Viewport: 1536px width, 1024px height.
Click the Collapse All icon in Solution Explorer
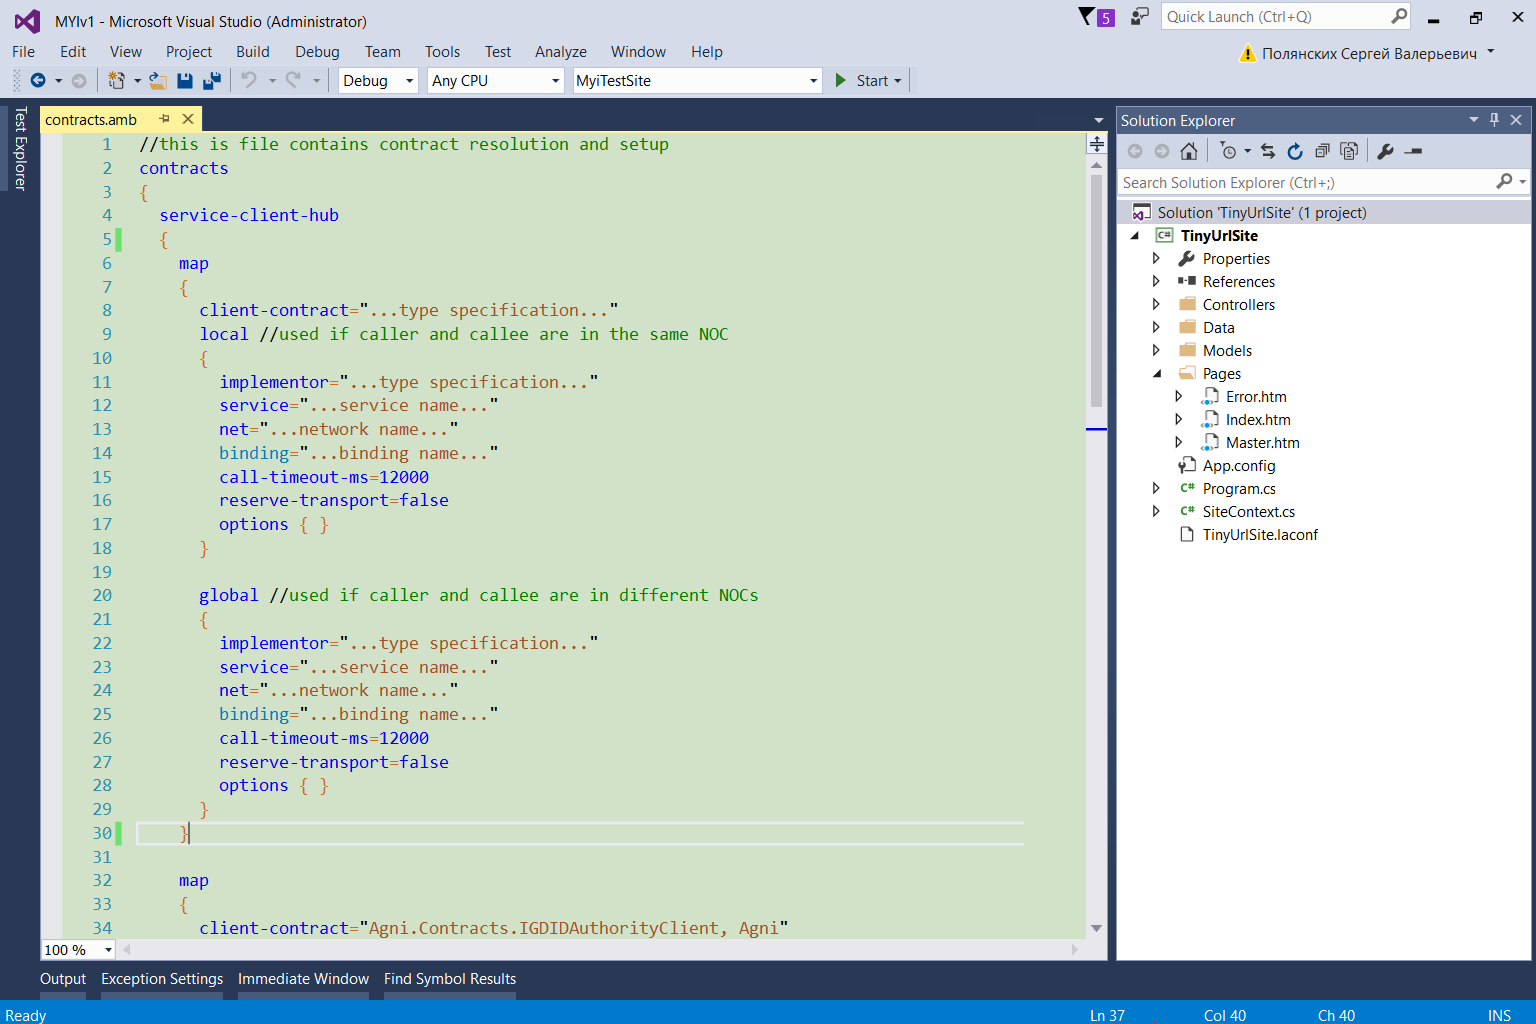pos(1322,151)
